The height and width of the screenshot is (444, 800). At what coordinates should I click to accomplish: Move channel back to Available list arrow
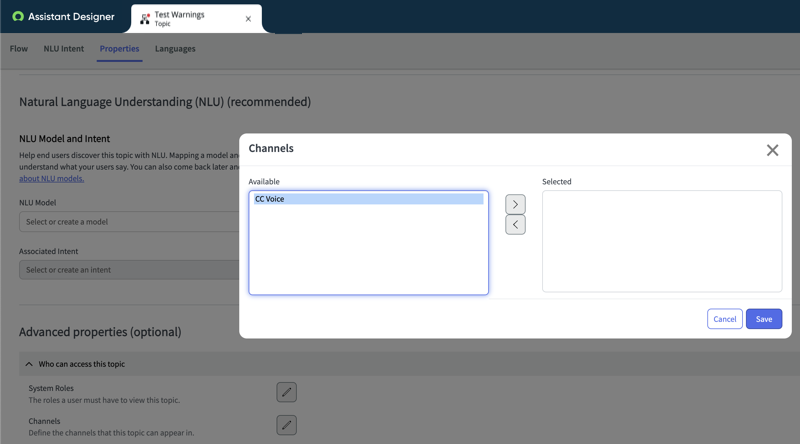pos(515,225)
